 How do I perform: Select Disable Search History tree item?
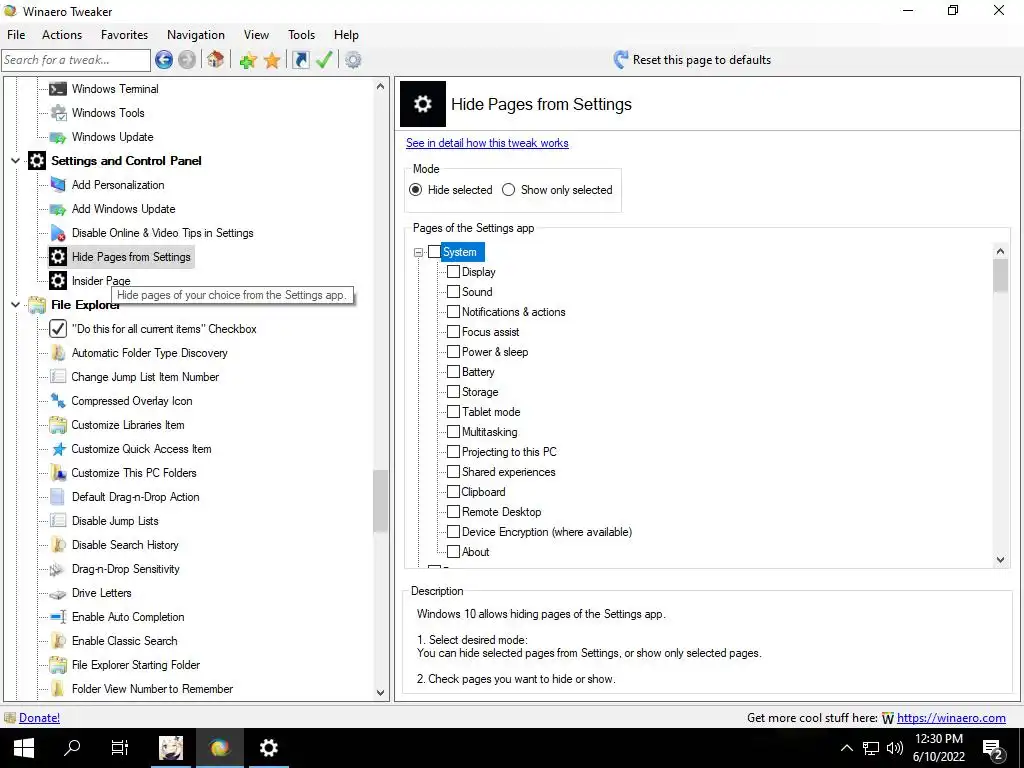point(125,545)
